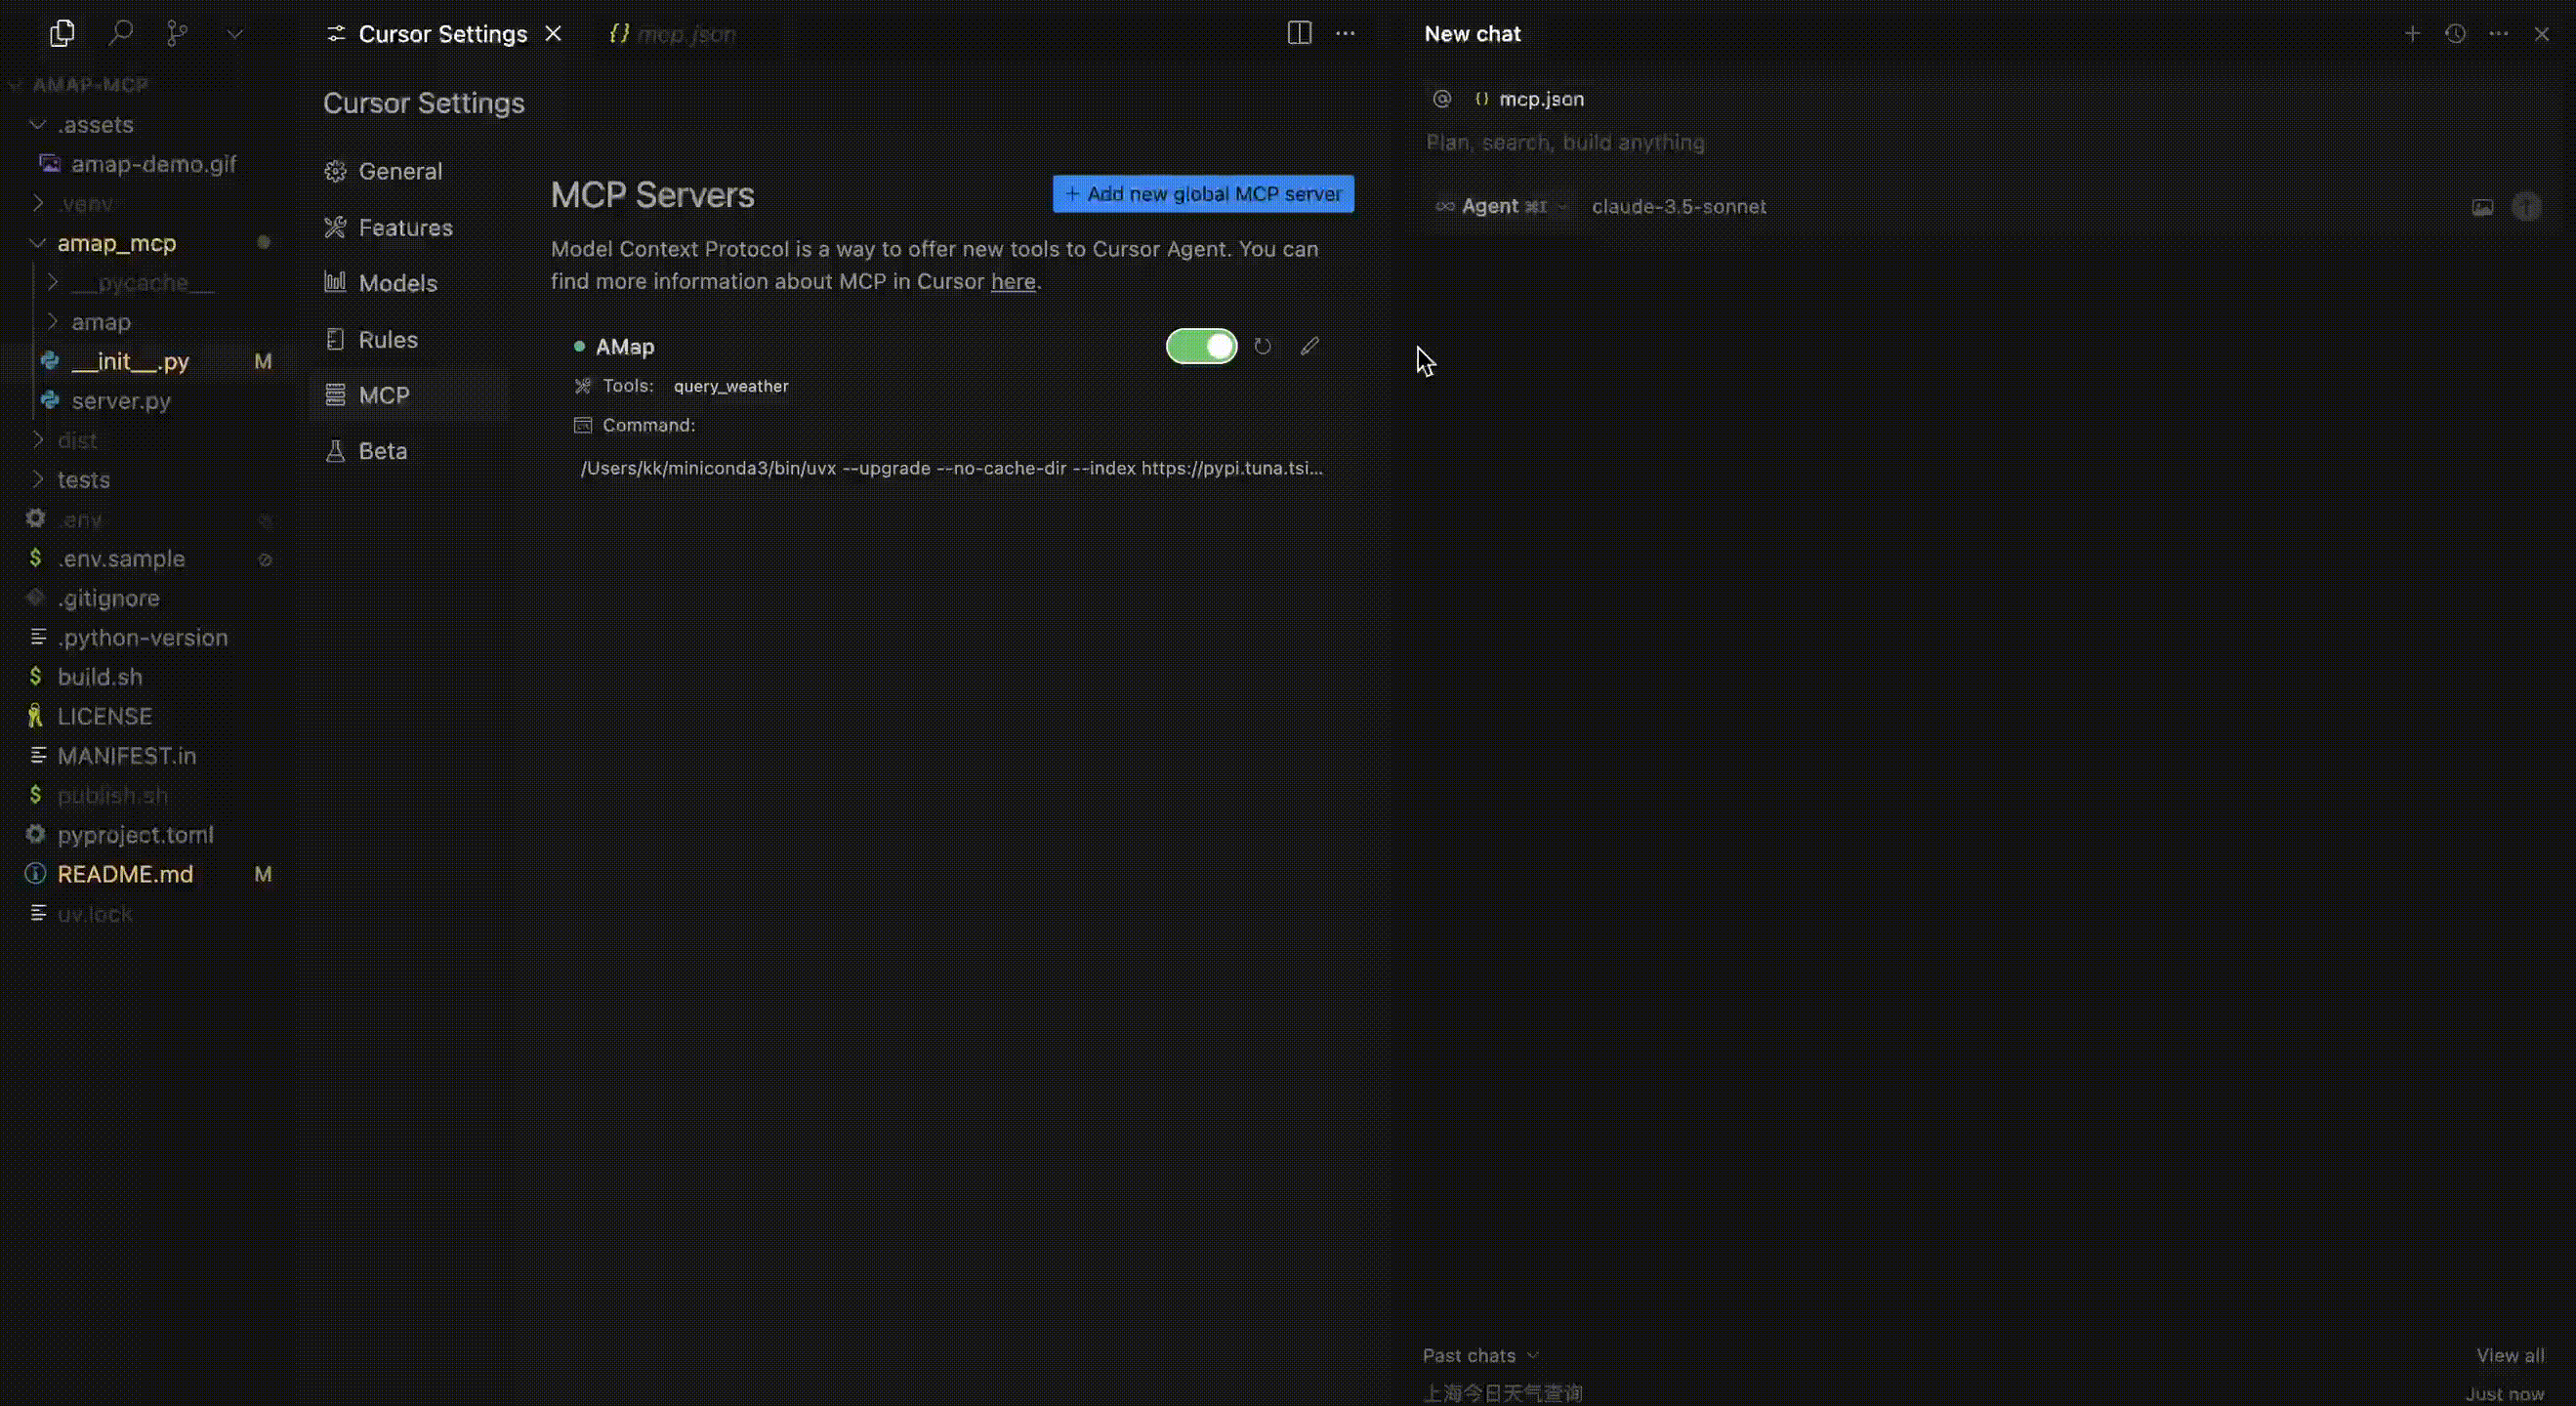
Task: Edit the AMap server with pencil icon
Action: tap(1310, 346)
